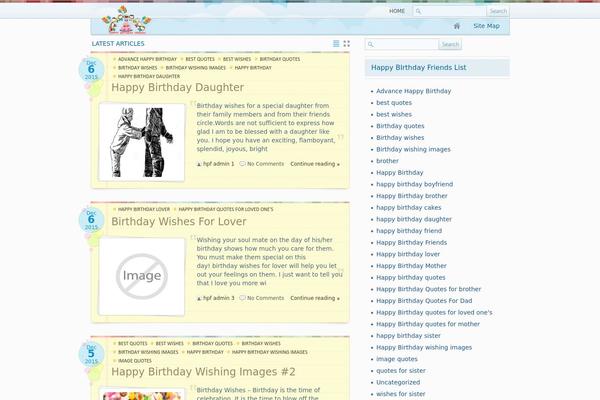
Task: Open Happy Birthday quotes for mother link
Action: 427,324
